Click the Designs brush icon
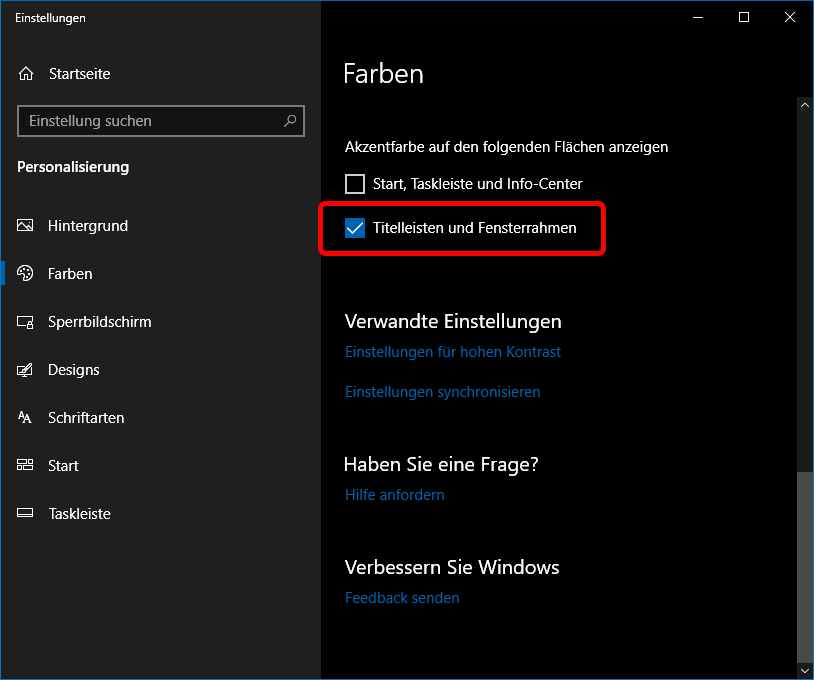 pyautogui.click(x=26, y=370)
